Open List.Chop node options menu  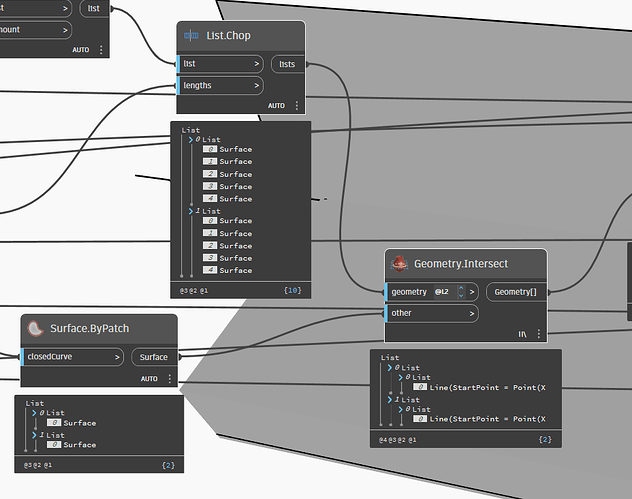(x=297, y=106)
